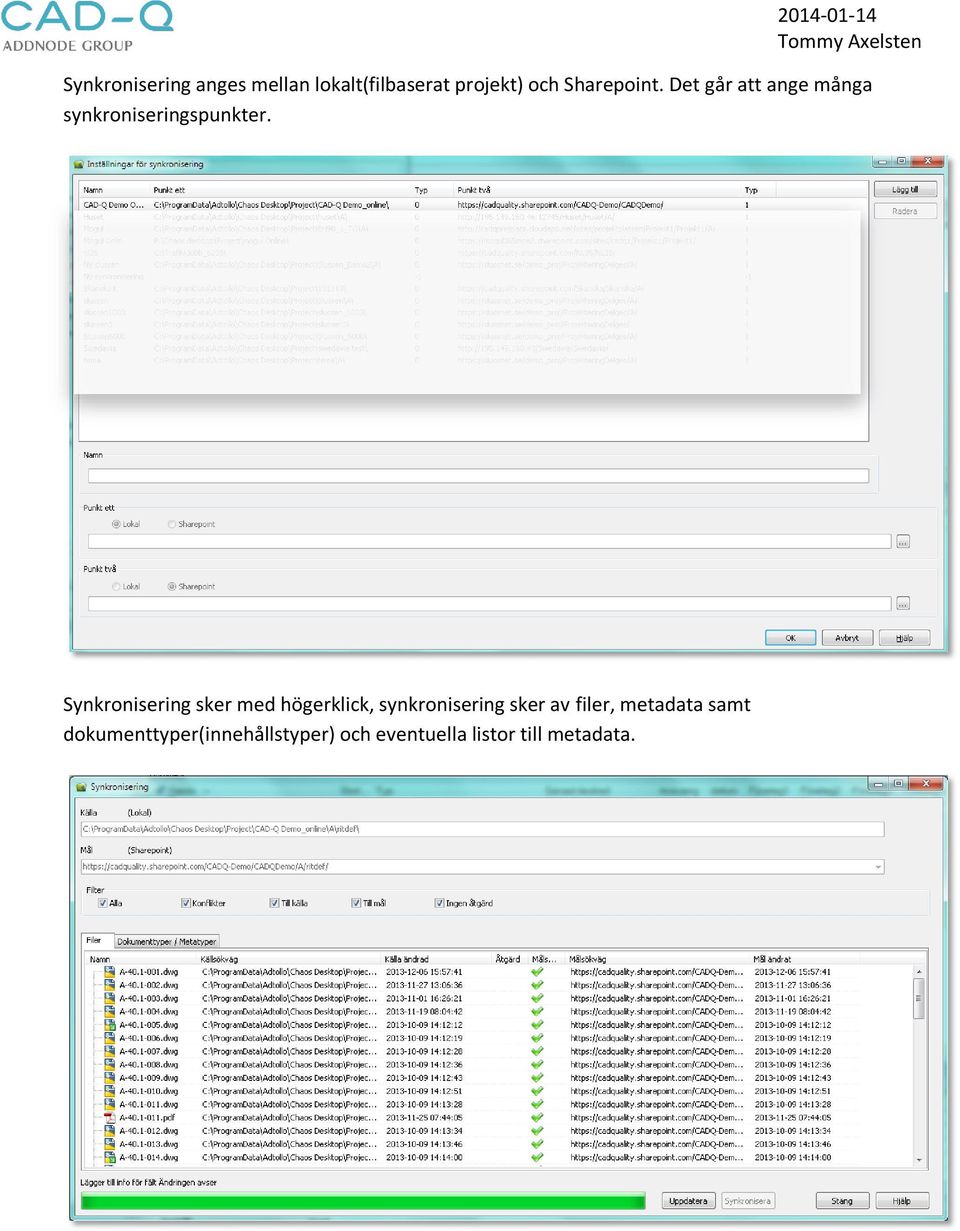Select the file icon of A-40.1-004.dwg
This screenshot has height=1231, width=960.
click(x=109, y=1011)
